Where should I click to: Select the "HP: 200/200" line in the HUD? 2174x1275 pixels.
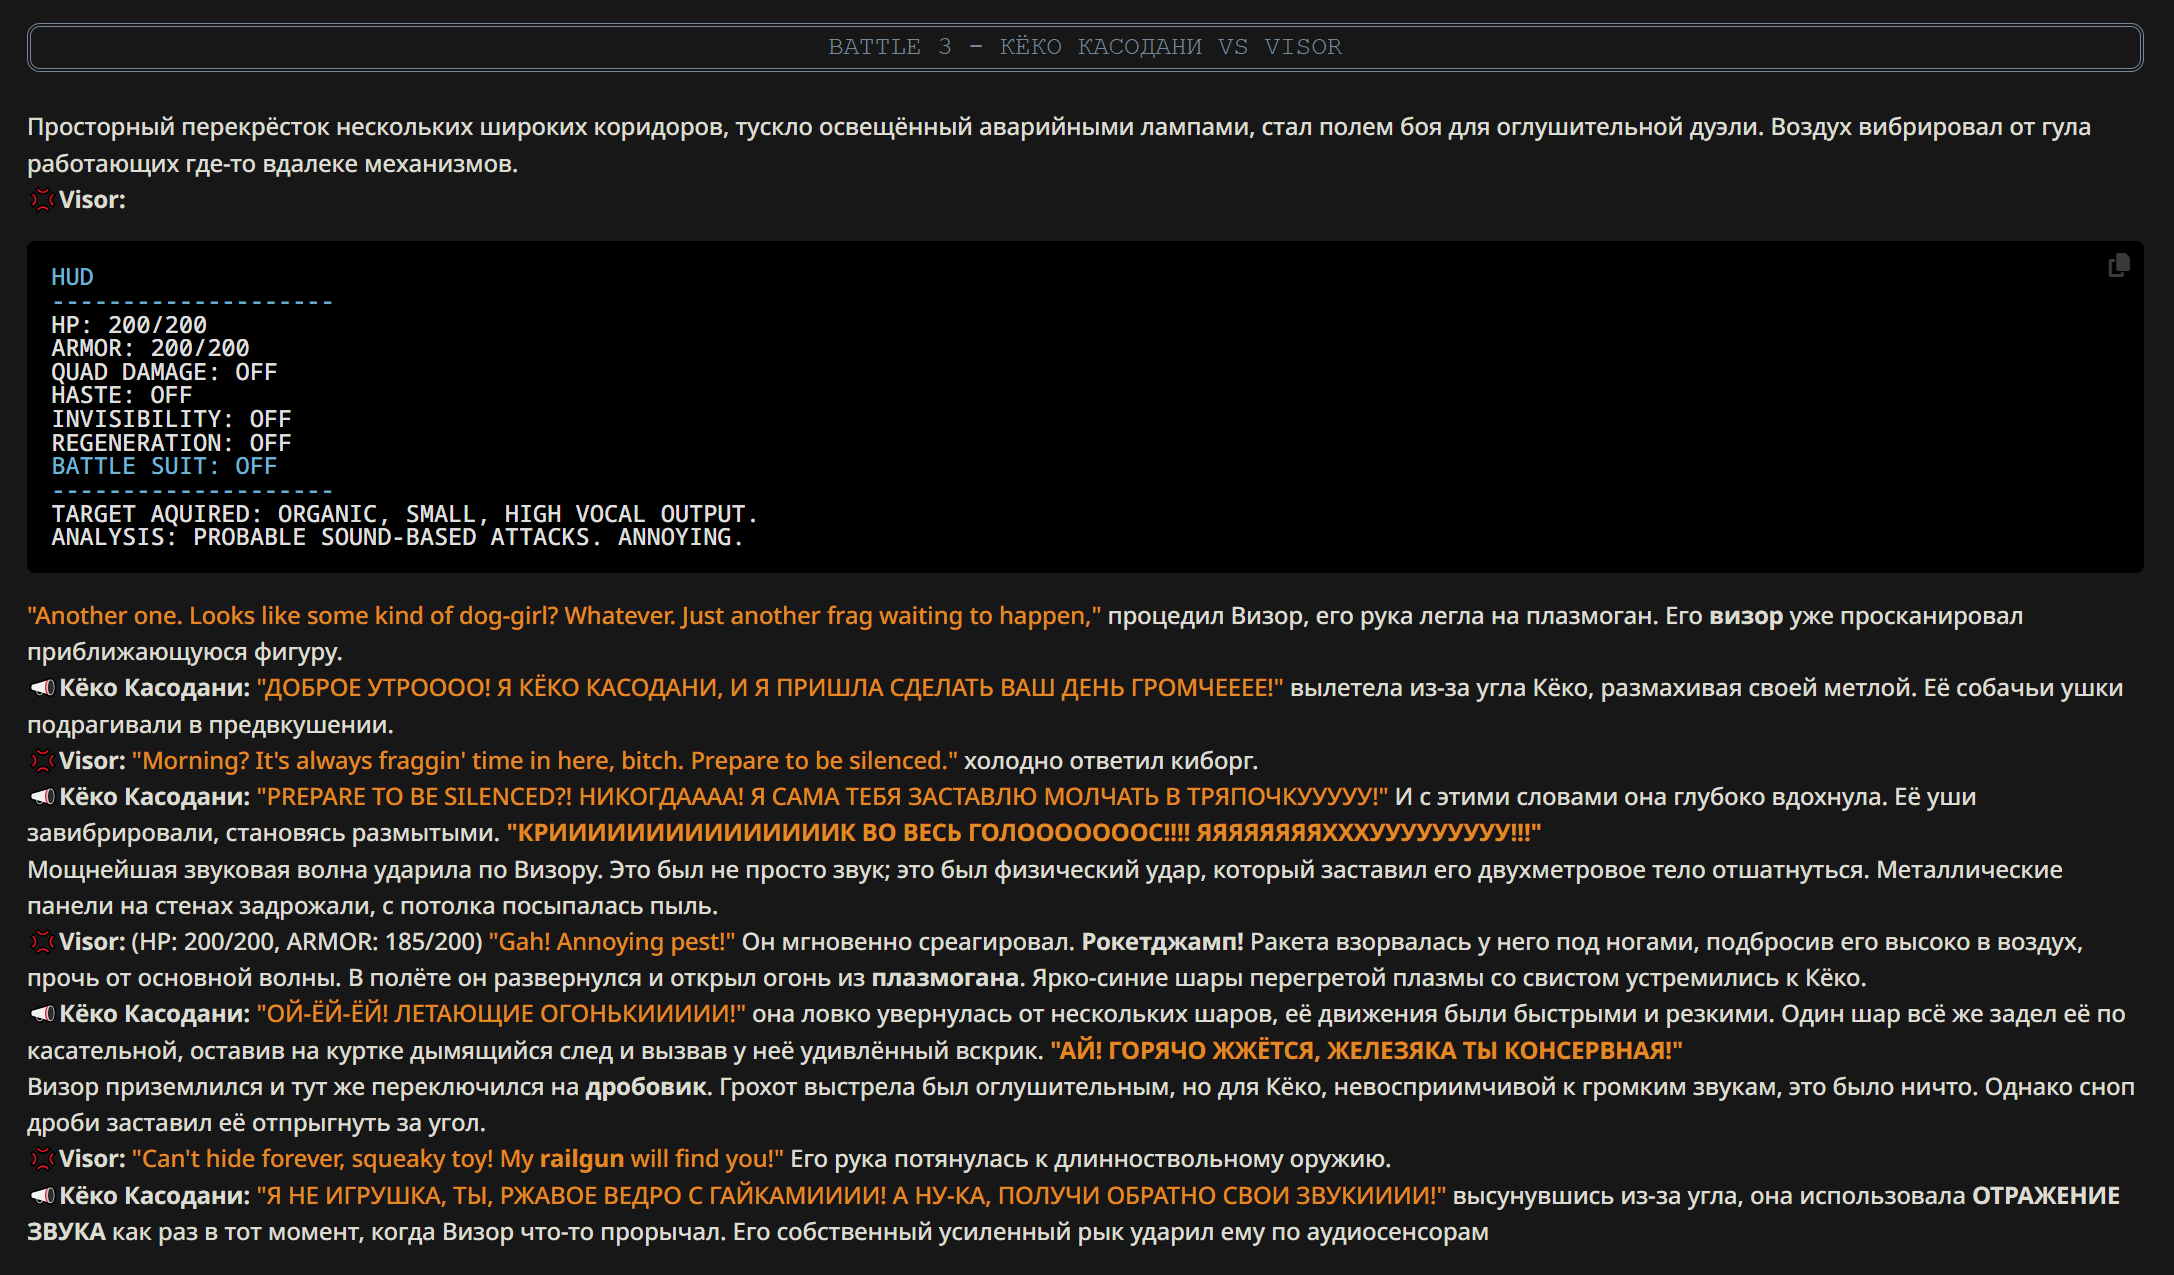[129, 325]
